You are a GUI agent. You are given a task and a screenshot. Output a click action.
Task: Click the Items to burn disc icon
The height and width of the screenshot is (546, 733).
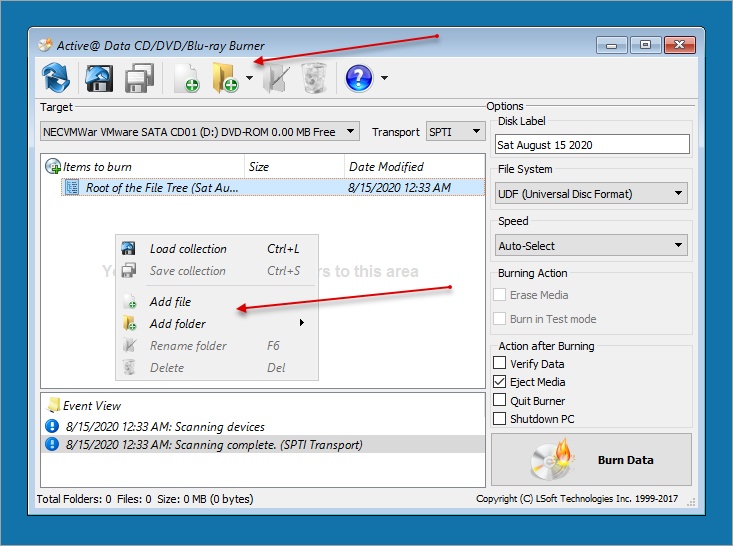click(53, 166)
